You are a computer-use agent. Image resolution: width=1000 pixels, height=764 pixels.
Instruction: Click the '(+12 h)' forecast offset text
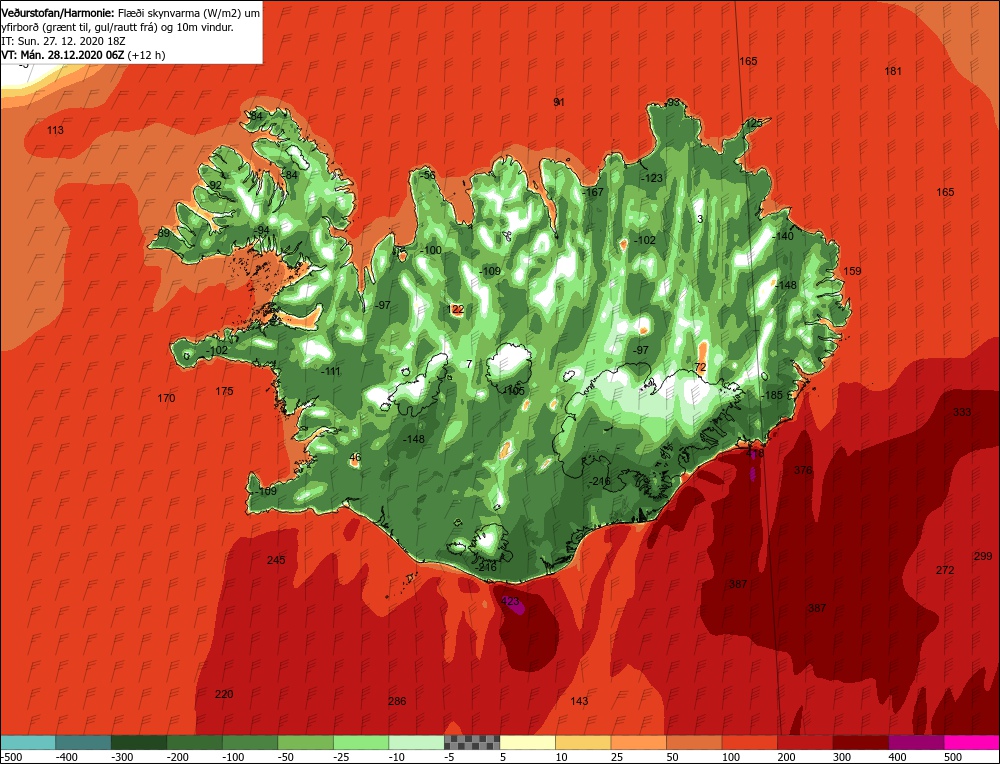click(x=147, y=55)
